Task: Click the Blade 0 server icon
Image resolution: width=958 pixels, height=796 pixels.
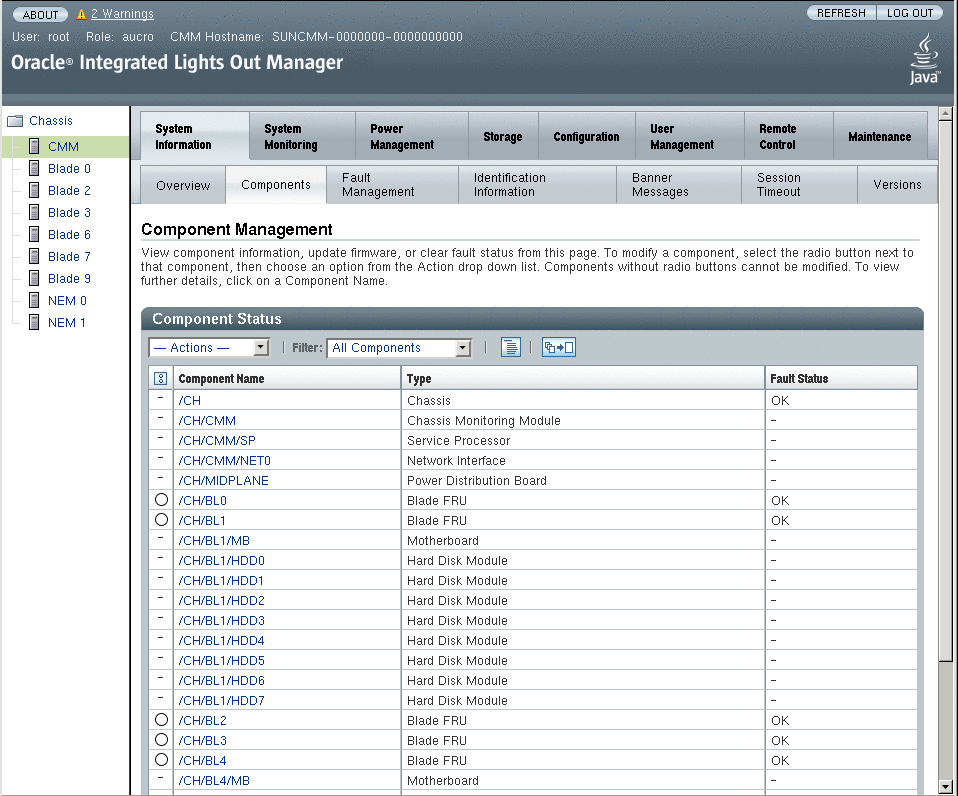Action: (x=35, y=169)
